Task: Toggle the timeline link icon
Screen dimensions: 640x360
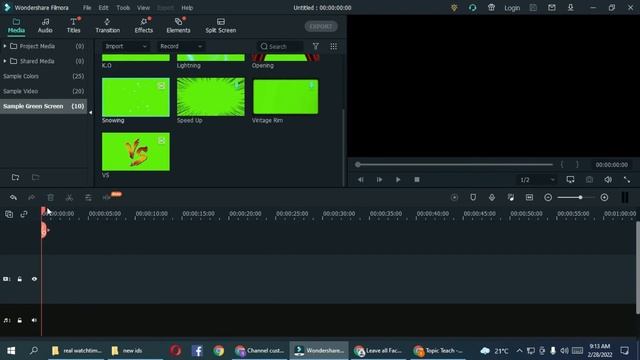Action: pos(24,214)
